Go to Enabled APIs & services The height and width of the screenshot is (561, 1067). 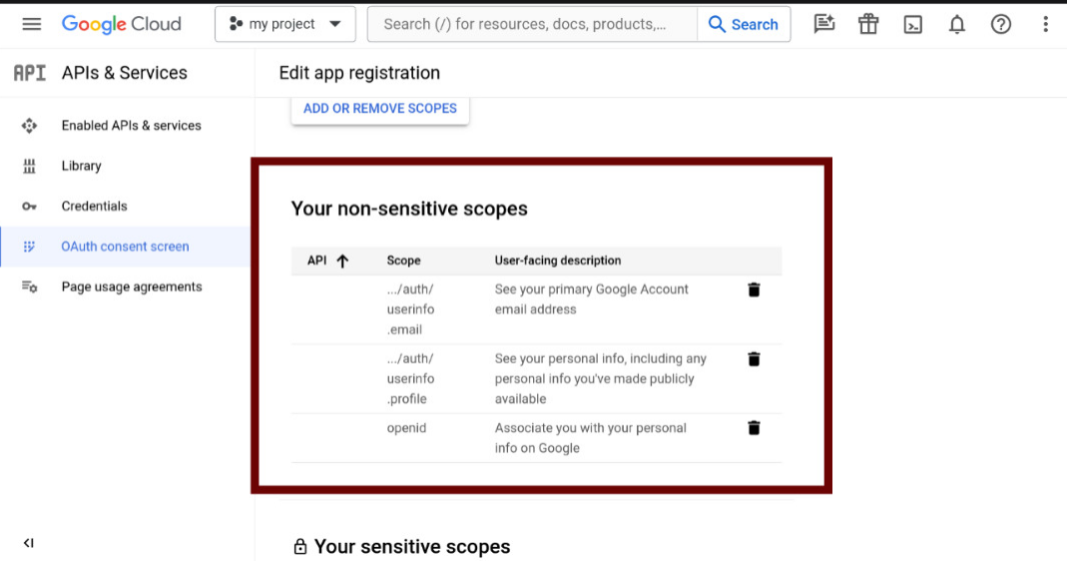coord(131,126)
